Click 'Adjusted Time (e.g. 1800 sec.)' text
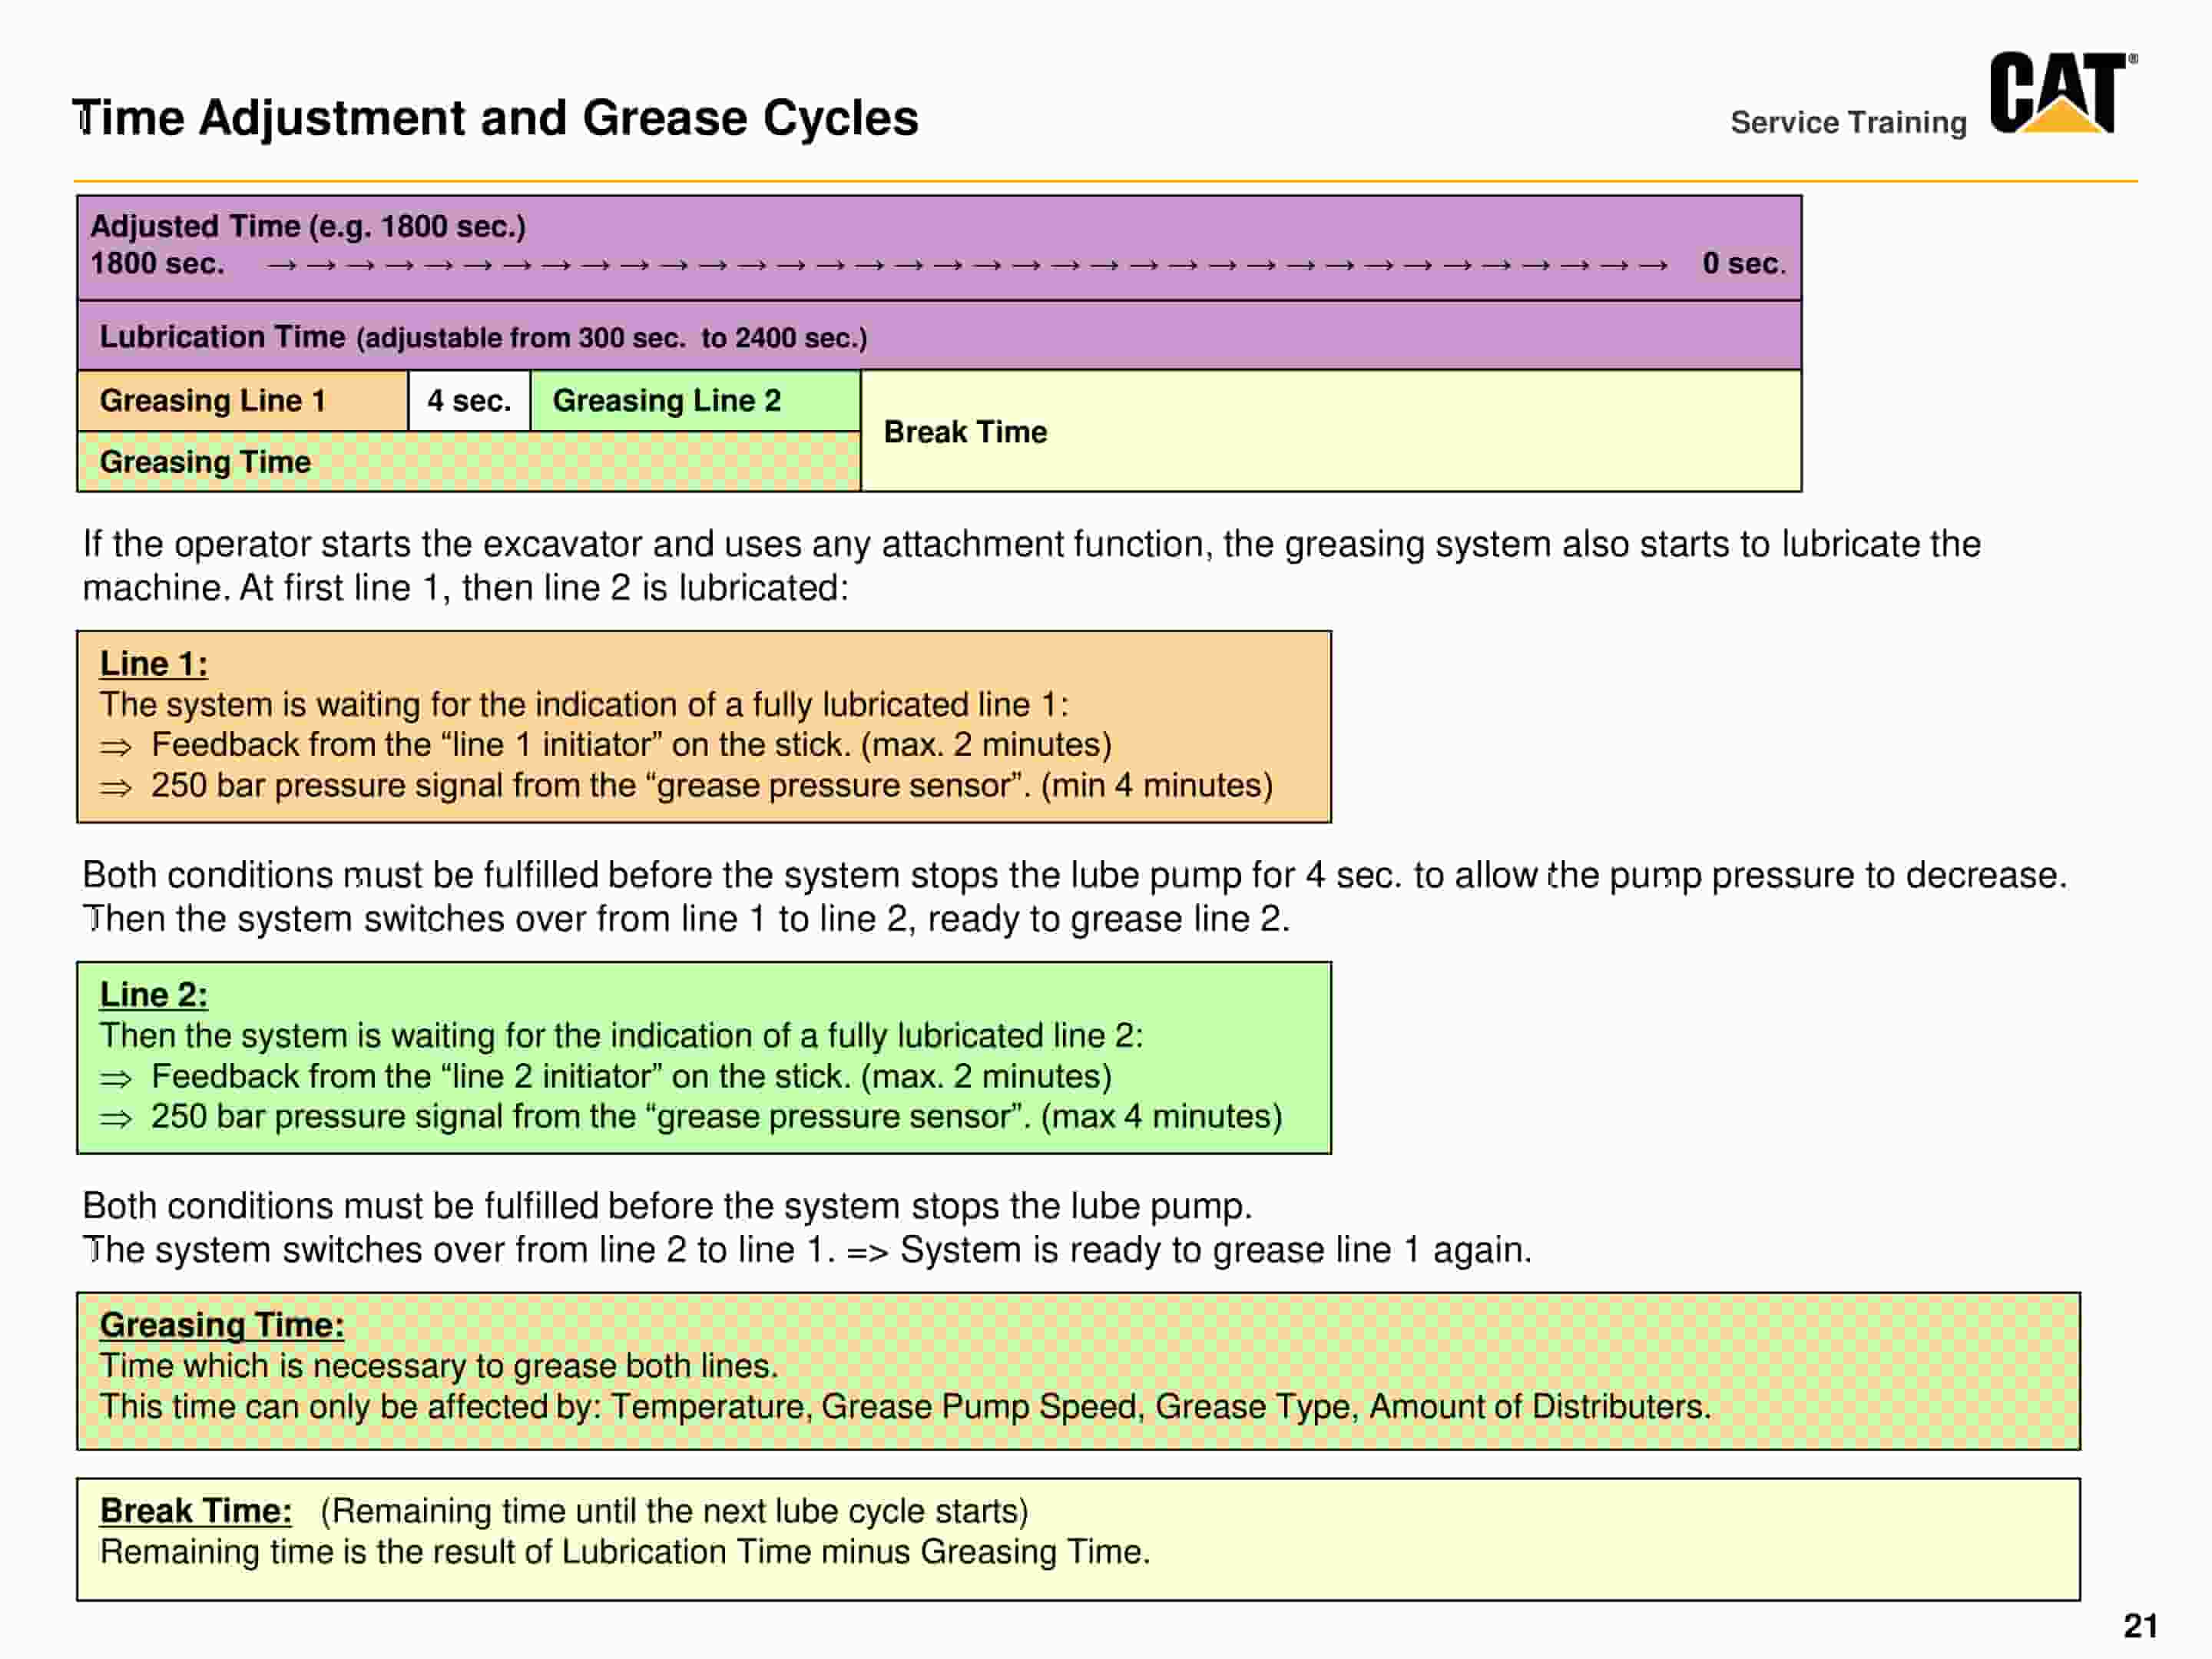The image size is (2212, 1659). (308, 226)
